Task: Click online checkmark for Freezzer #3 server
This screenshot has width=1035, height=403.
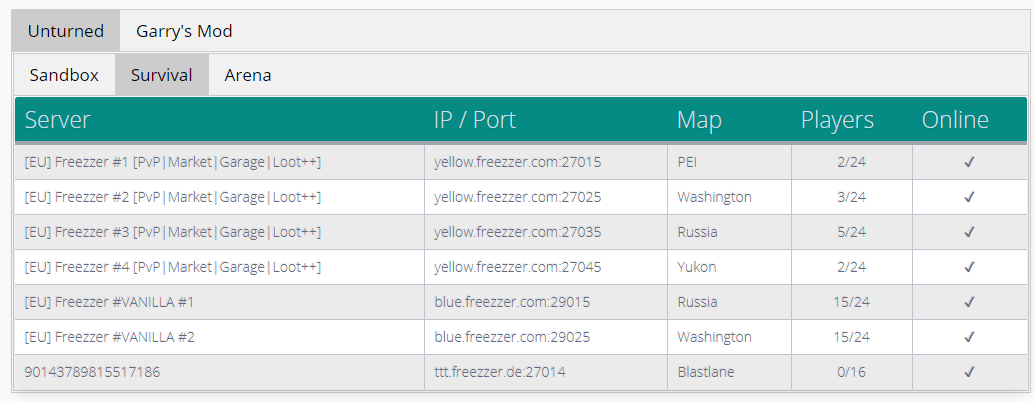Action: tap(969, 232)
